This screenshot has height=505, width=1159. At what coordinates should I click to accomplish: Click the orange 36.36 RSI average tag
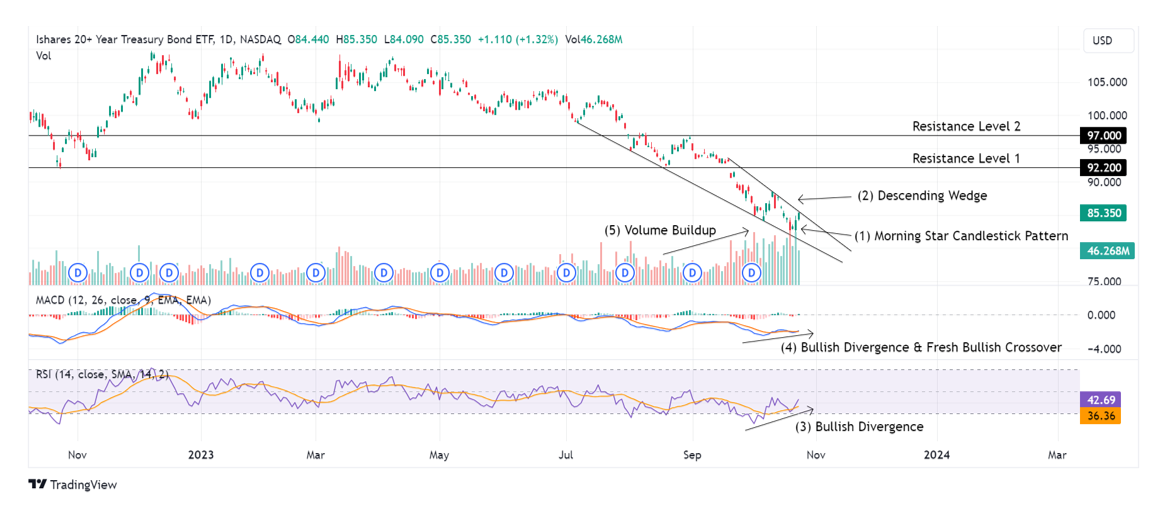coord(1101,416)
